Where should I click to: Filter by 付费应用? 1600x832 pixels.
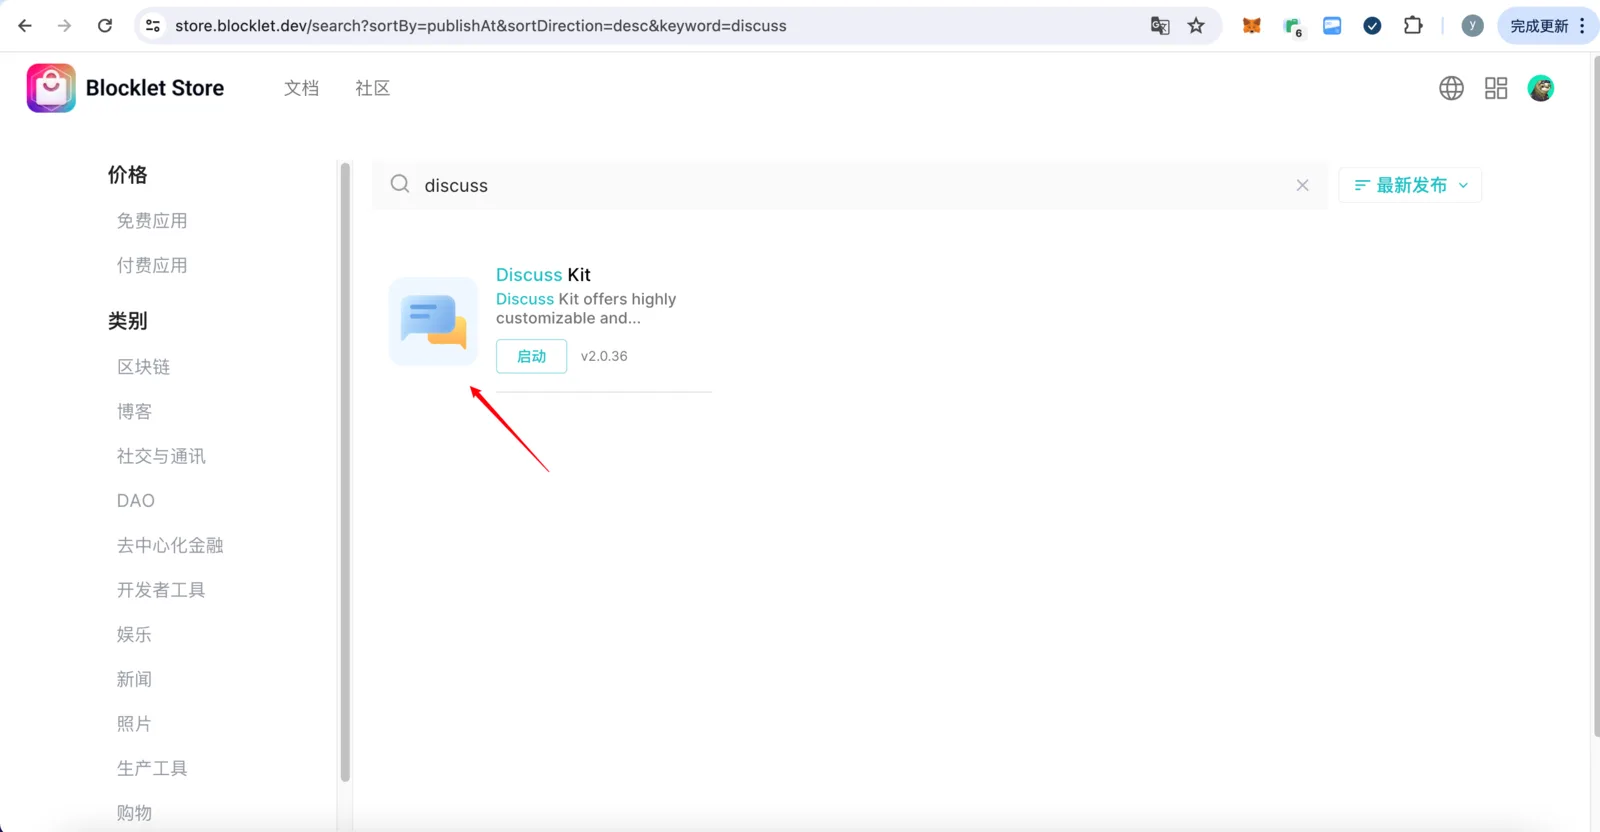pyautogui.click(x=152, y=265)
